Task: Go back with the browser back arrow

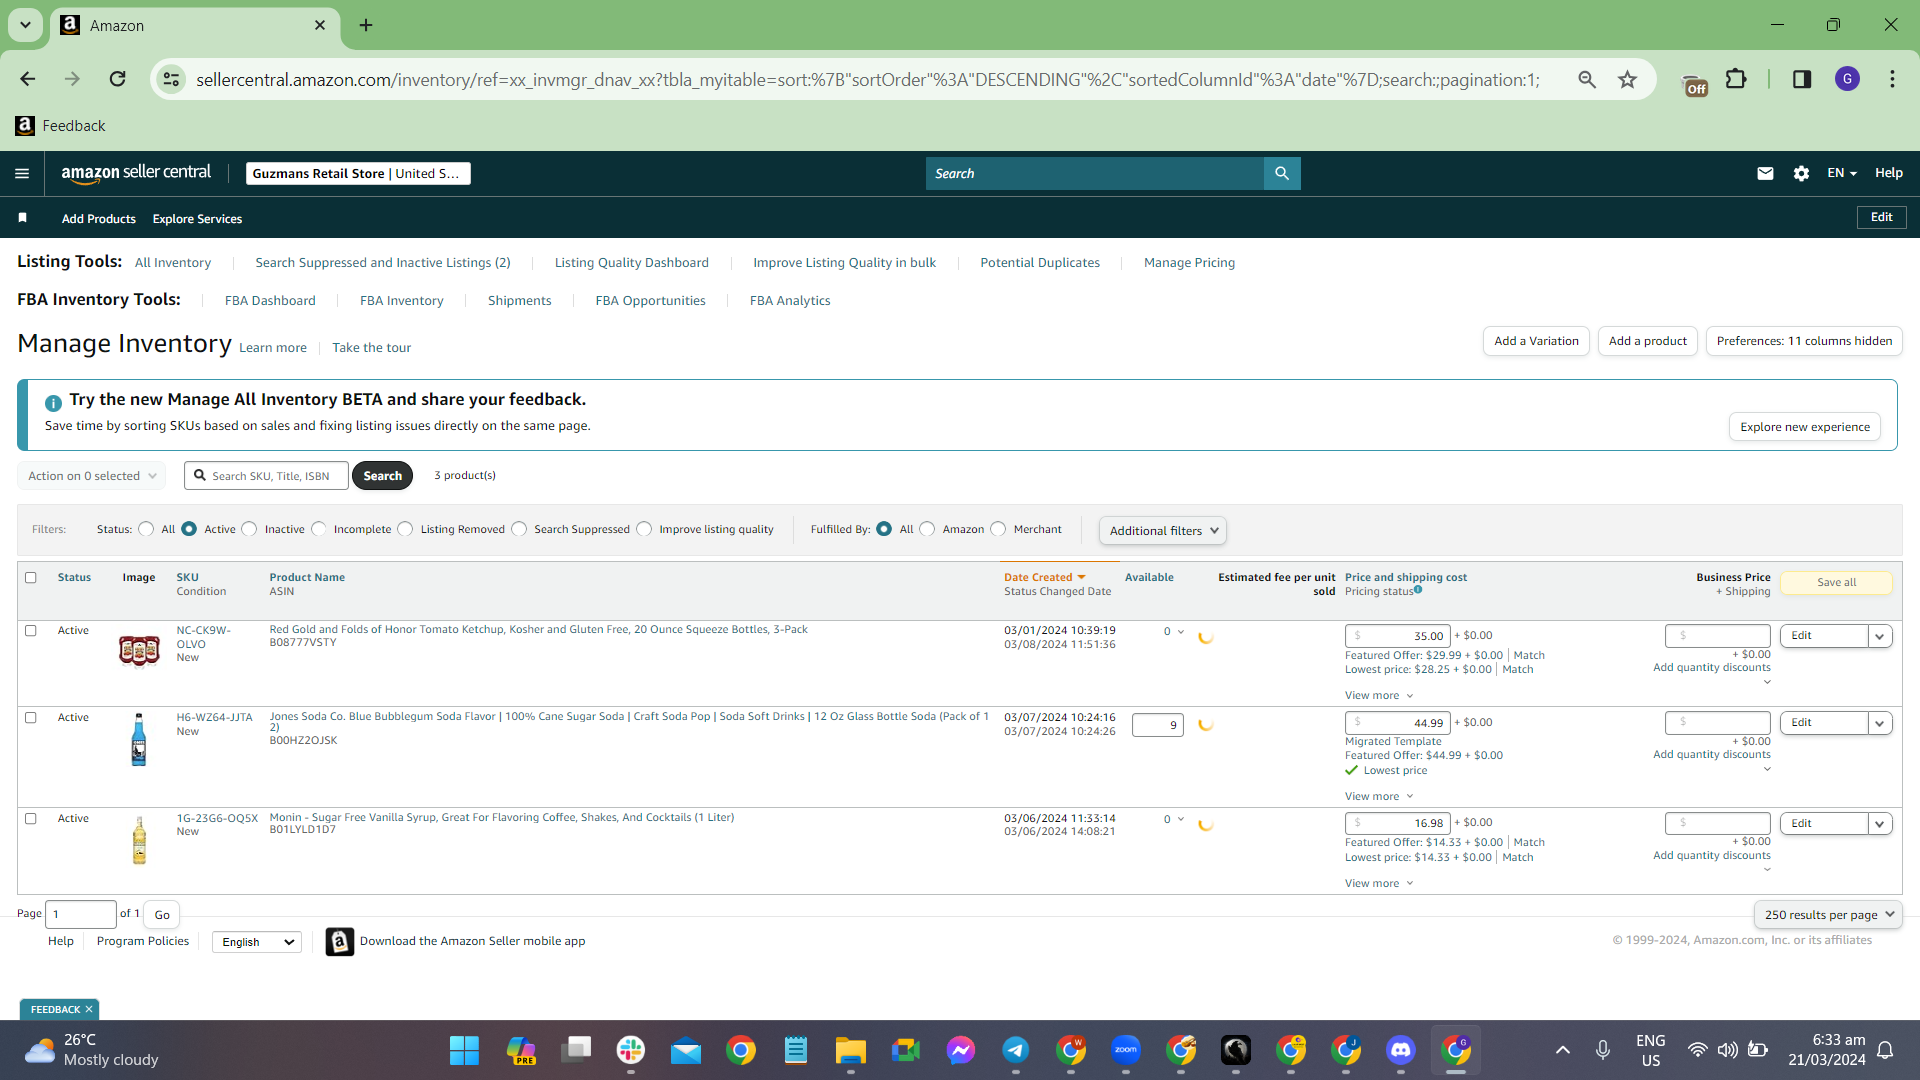Action: click(28, 79)
